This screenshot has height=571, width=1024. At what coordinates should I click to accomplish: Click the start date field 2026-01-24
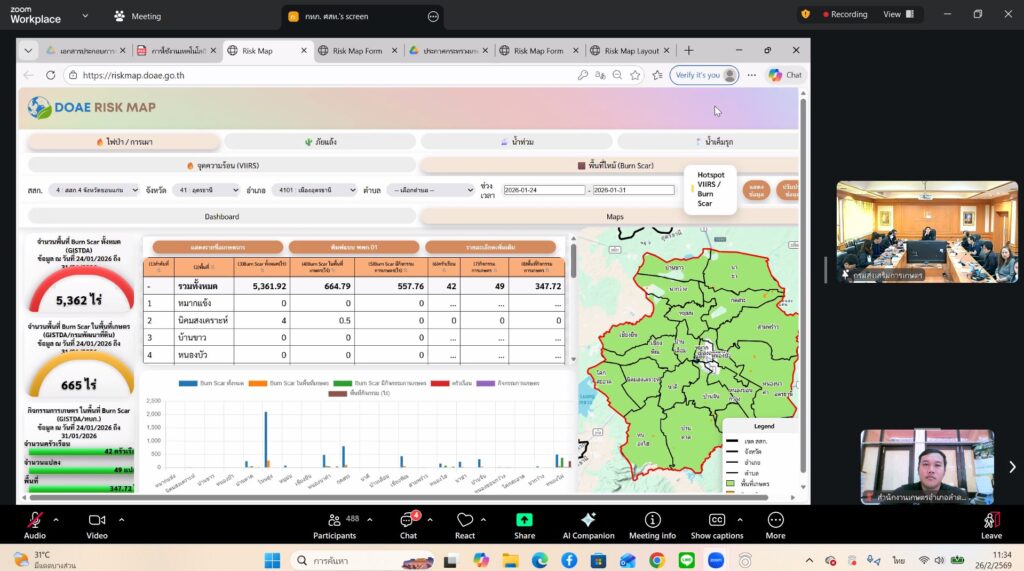click(x=543, y=189)
